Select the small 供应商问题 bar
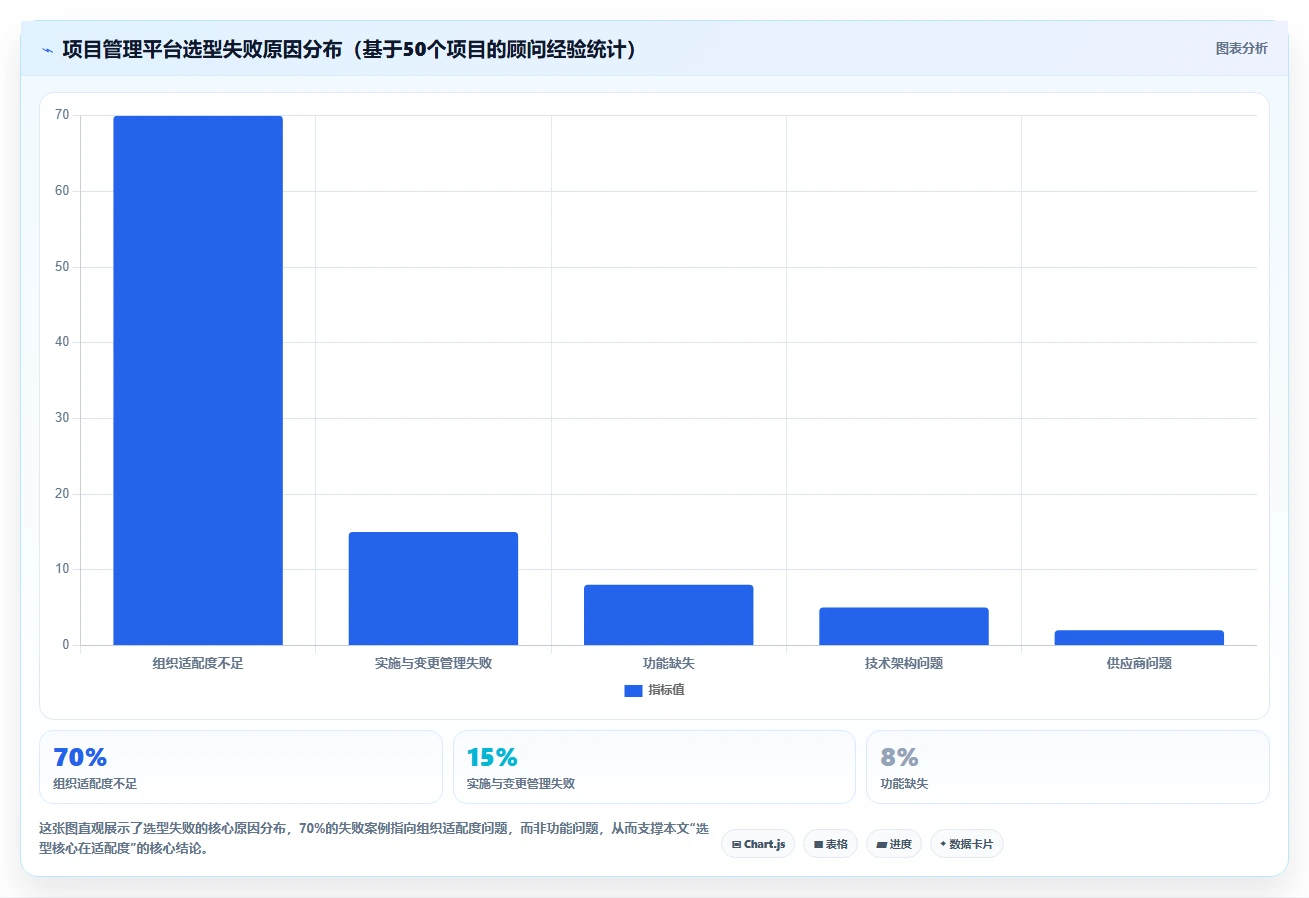 [1139, 637]
